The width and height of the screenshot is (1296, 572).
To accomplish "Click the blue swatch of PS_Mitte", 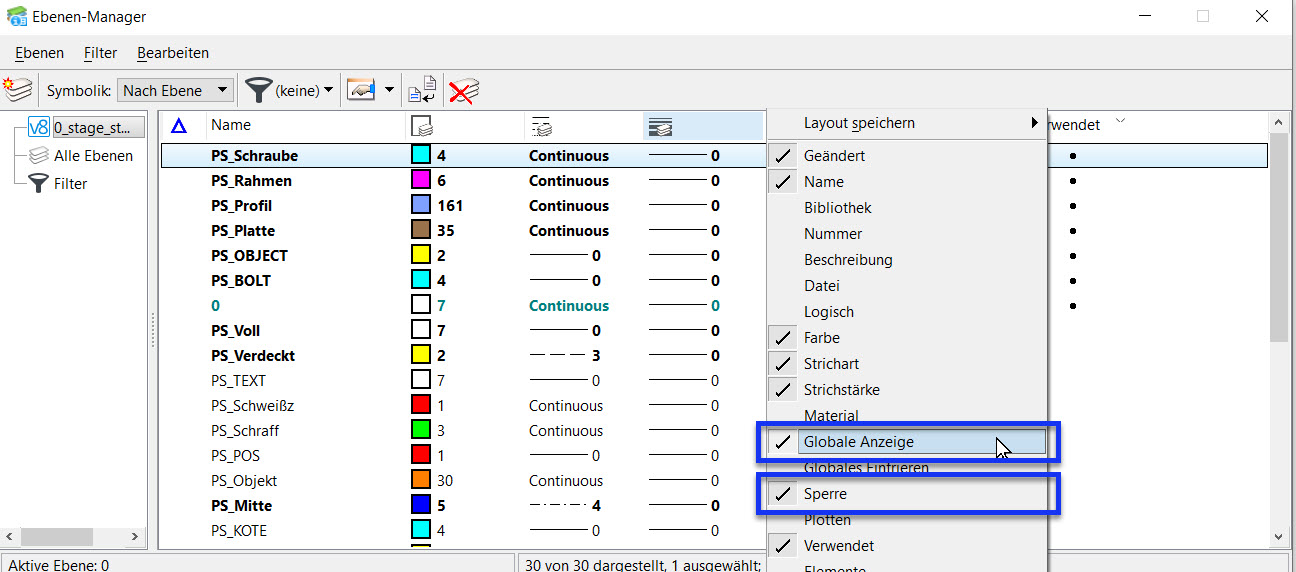I will click(421, 506).
